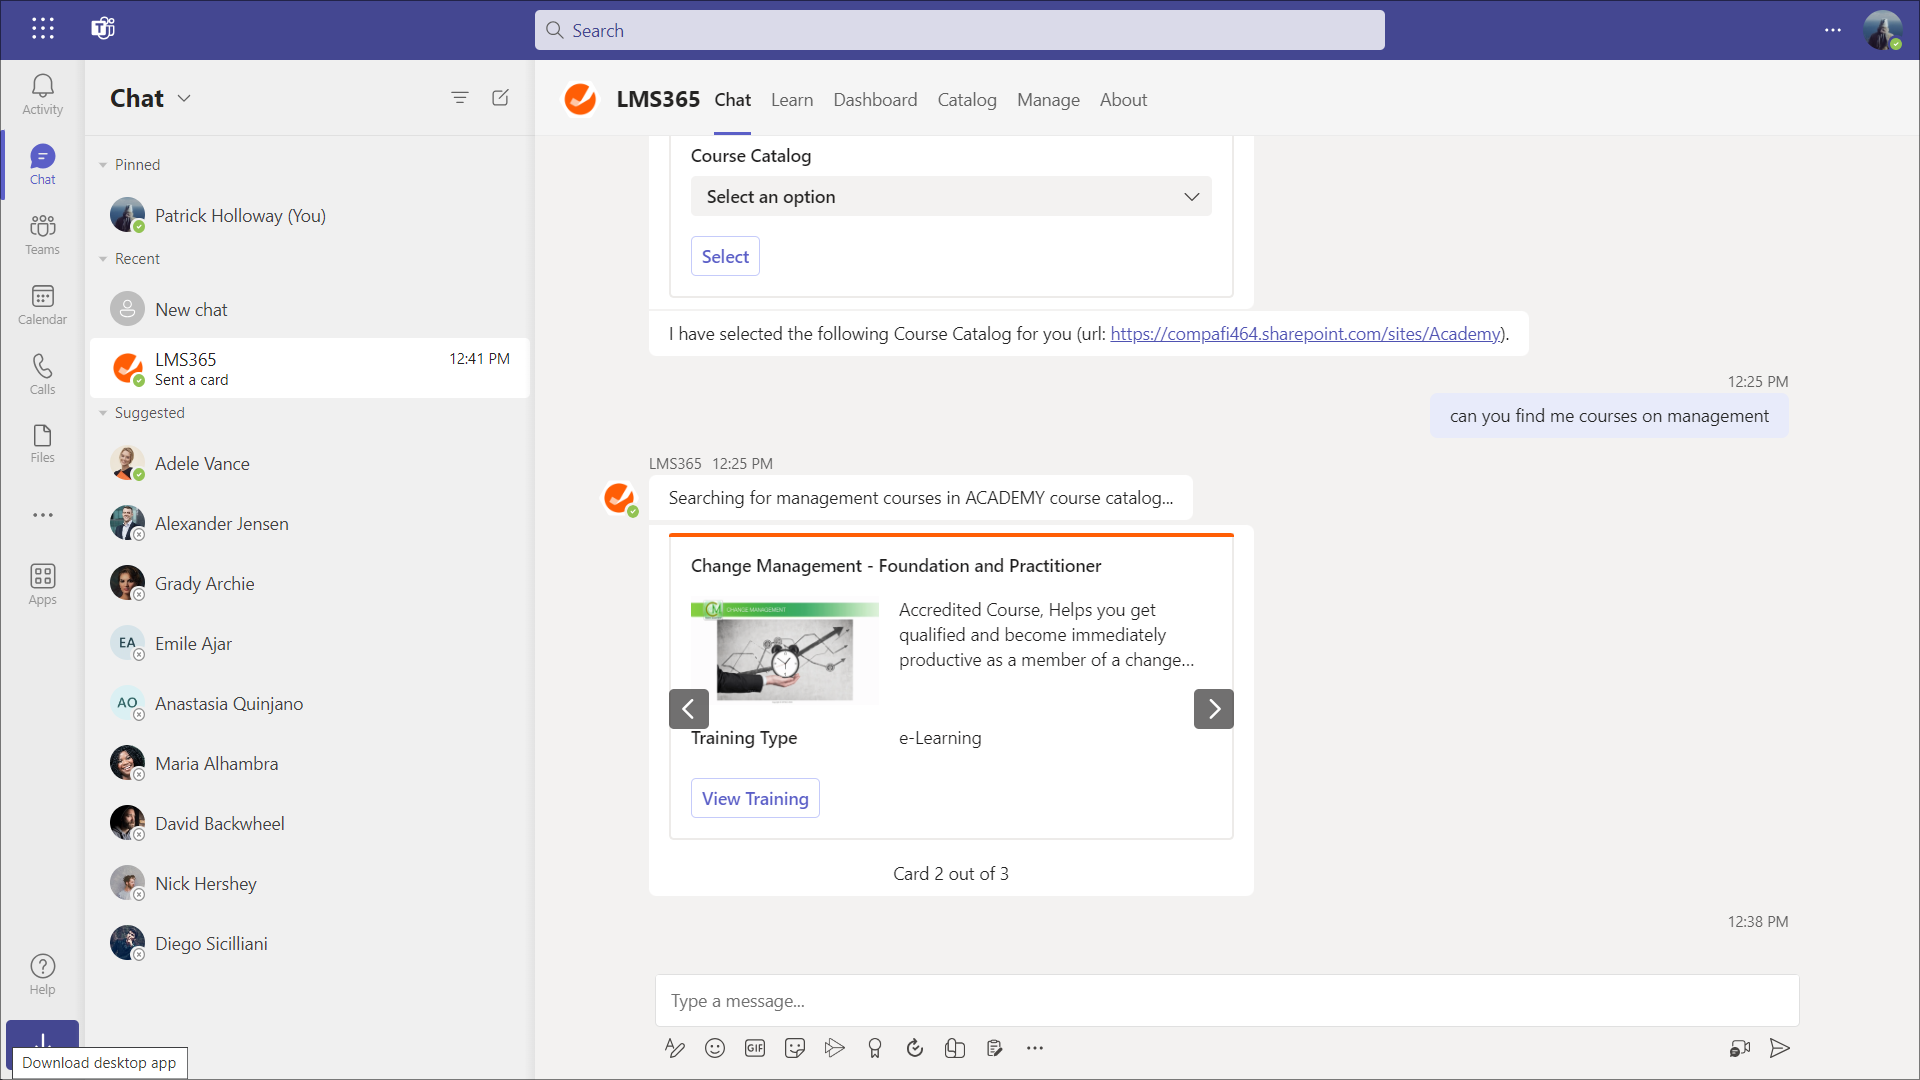Click the View Training button
This screenshot has width=1920, height=1080.
(x=754, y=798)
